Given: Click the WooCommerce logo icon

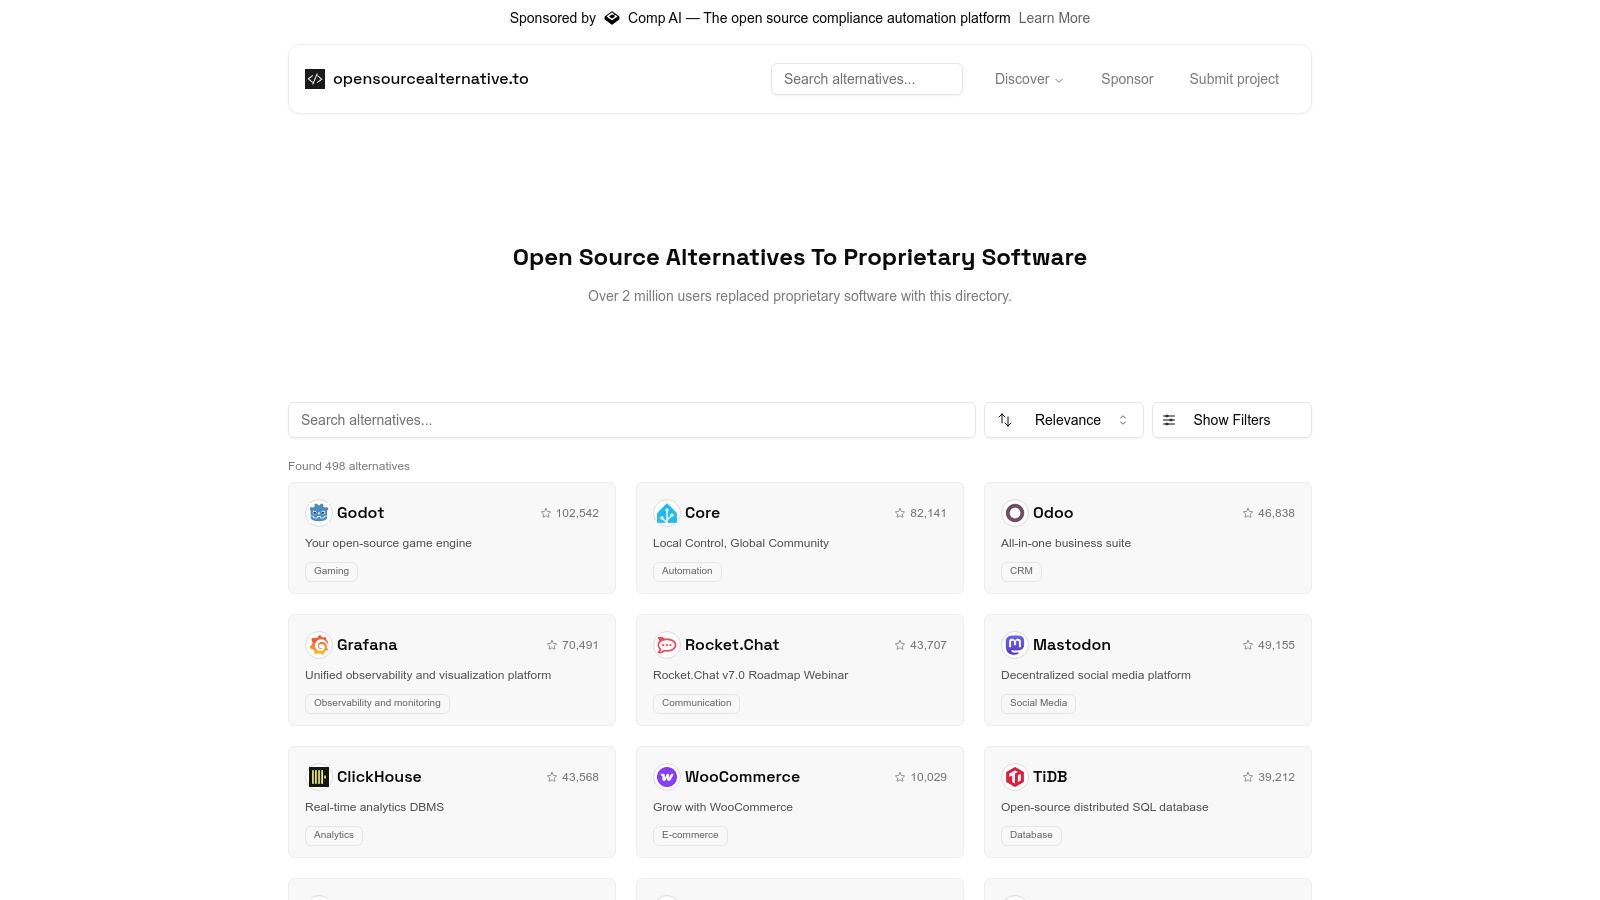Looking at the screenshot, I should 666,777.
